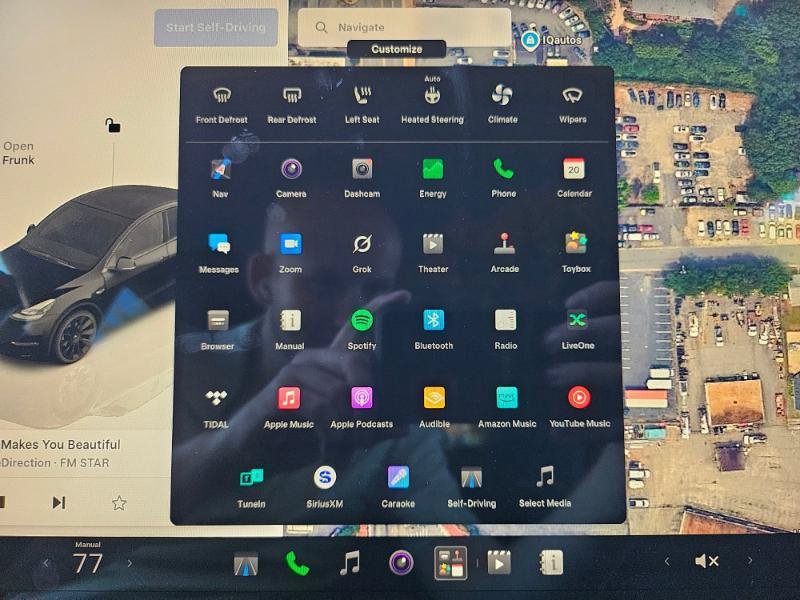Open the Manual from the bottom dock
This screenshot has height=600, width=800.
(552, 563)
